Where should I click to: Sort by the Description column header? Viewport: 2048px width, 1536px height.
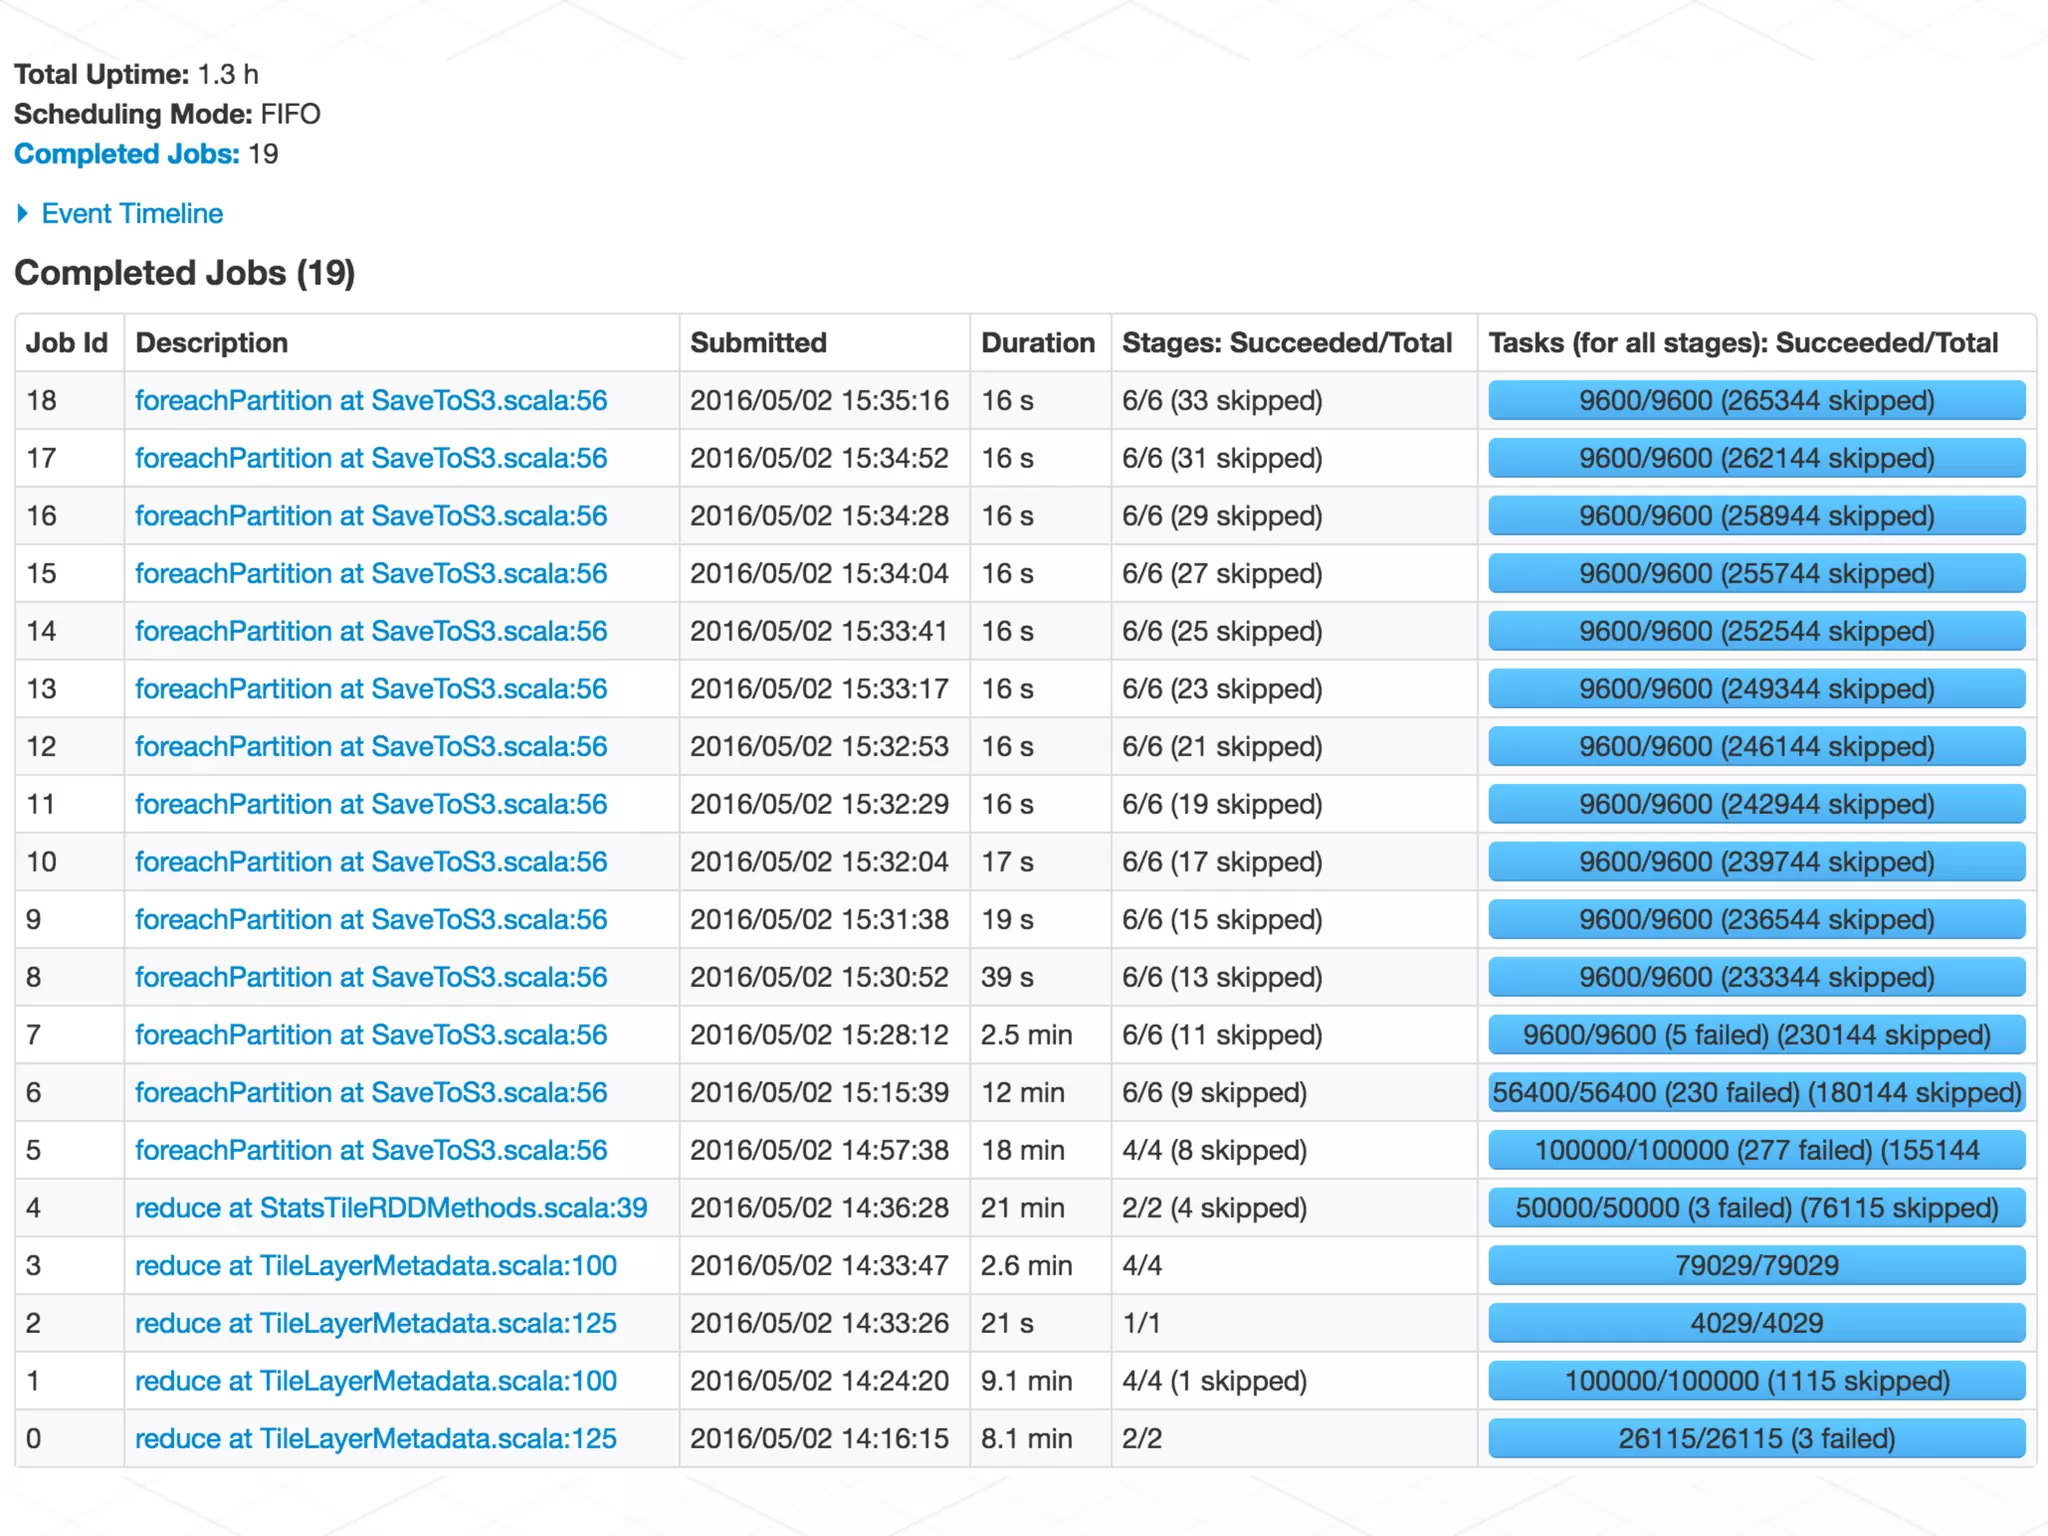212,343
